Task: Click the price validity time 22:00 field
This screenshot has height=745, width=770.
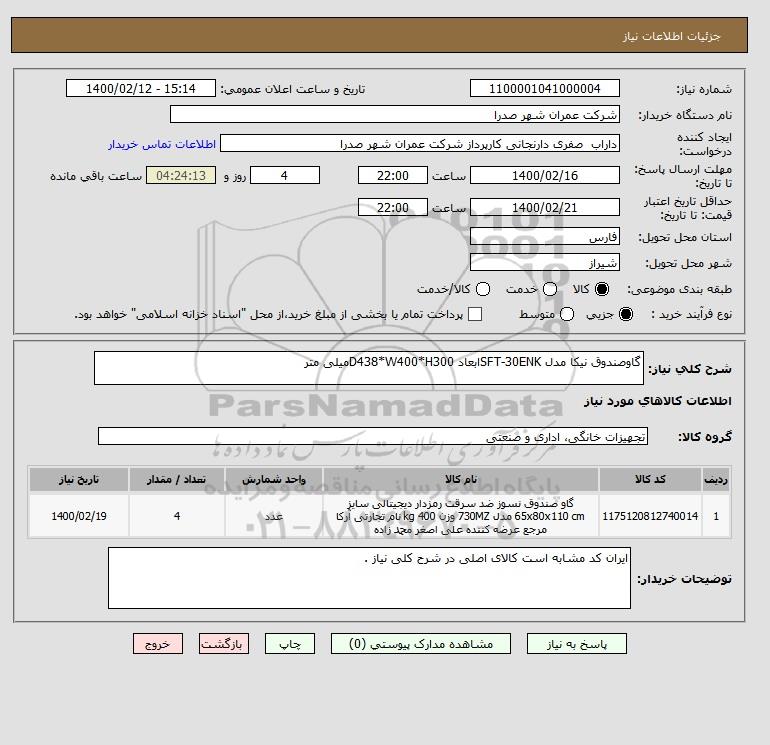Action: click(393, 207)
